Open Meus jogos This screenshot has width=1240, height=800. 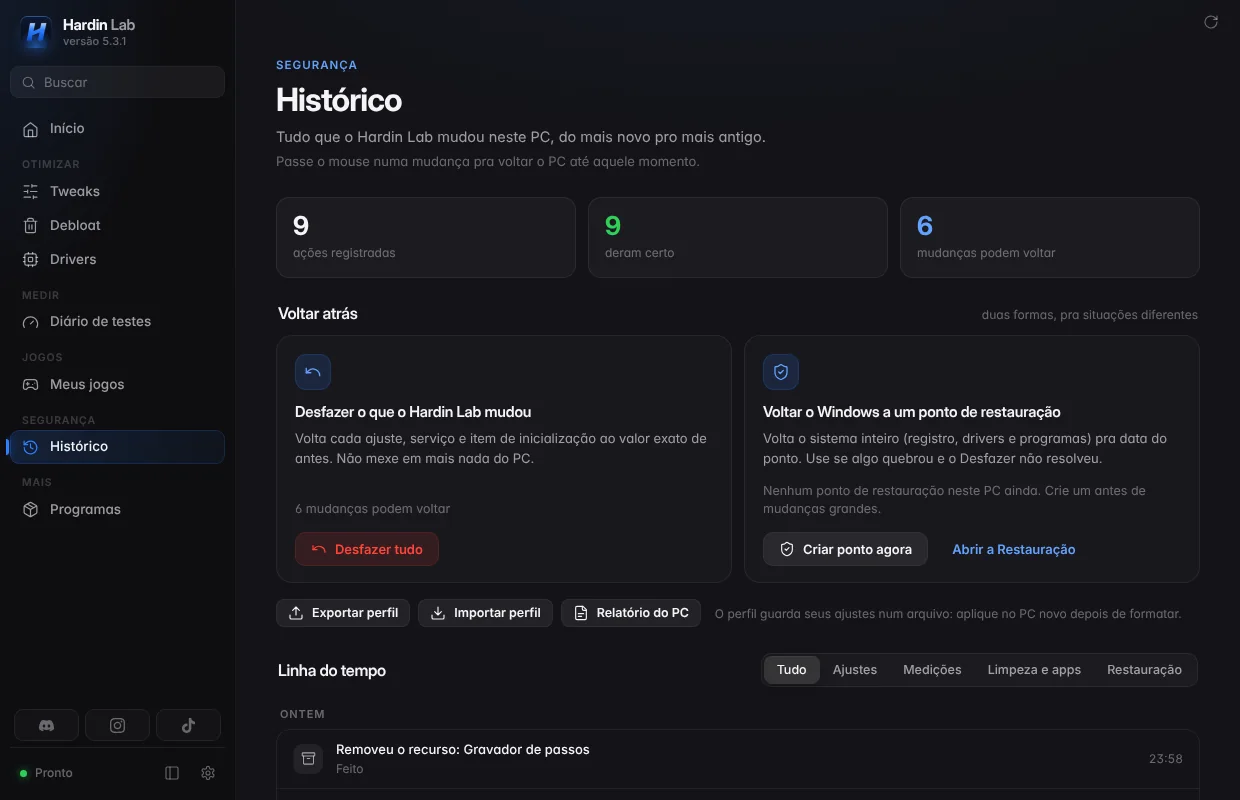[117, 384]
